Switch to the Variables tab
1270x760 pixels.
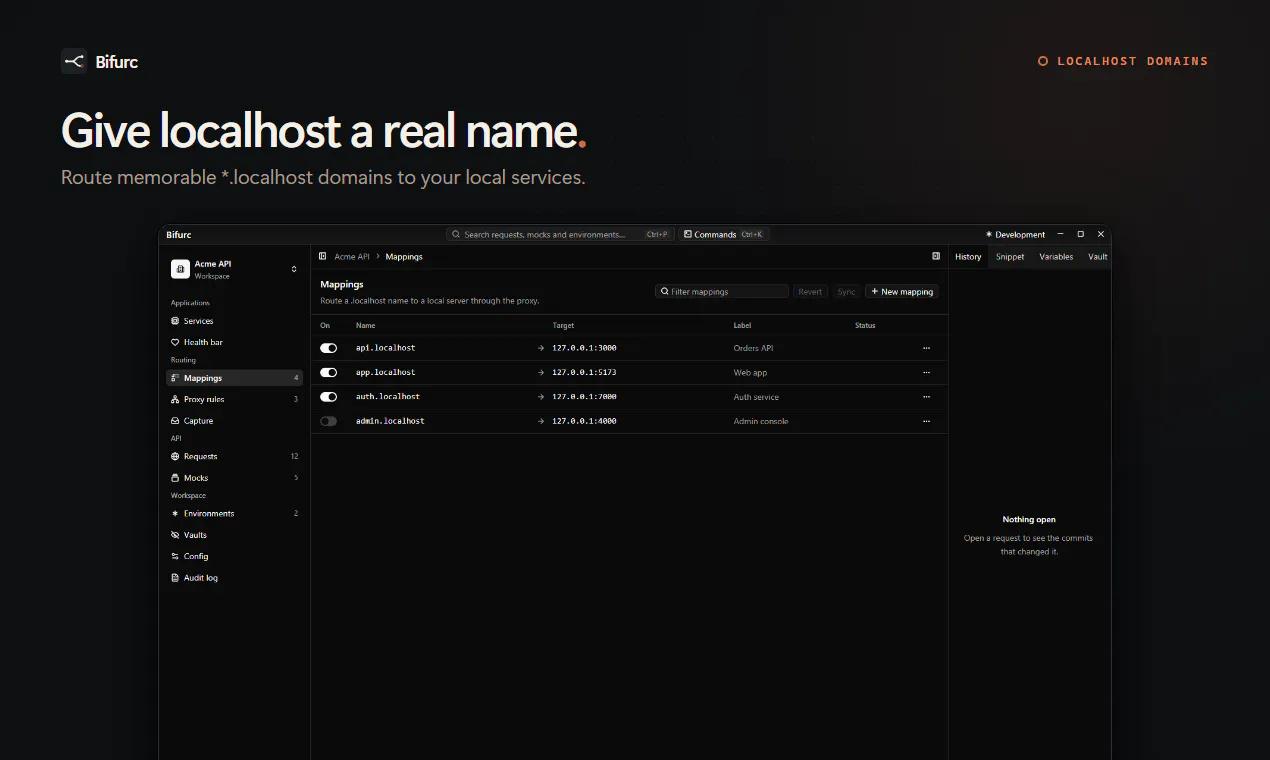pos(1056,257)
